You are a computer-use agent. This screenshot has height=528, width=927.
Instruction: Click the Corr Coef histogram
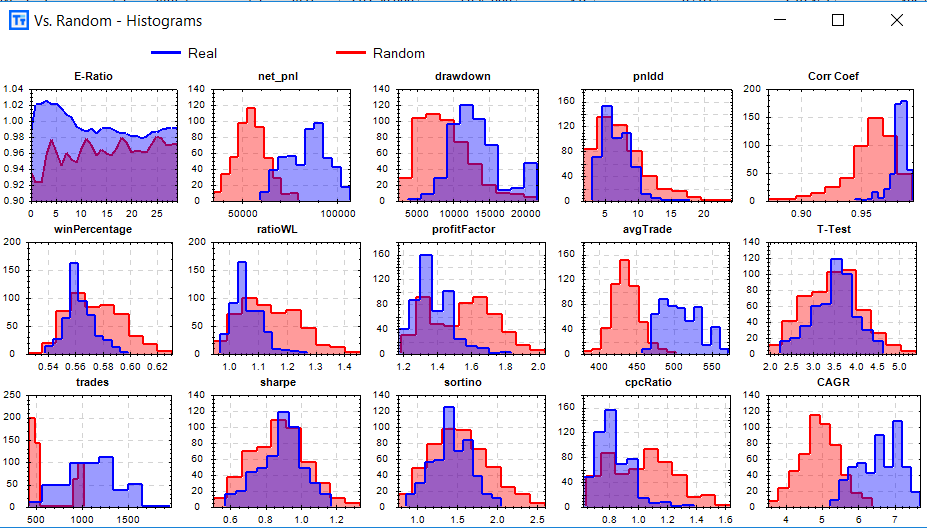tap(840, 145)
